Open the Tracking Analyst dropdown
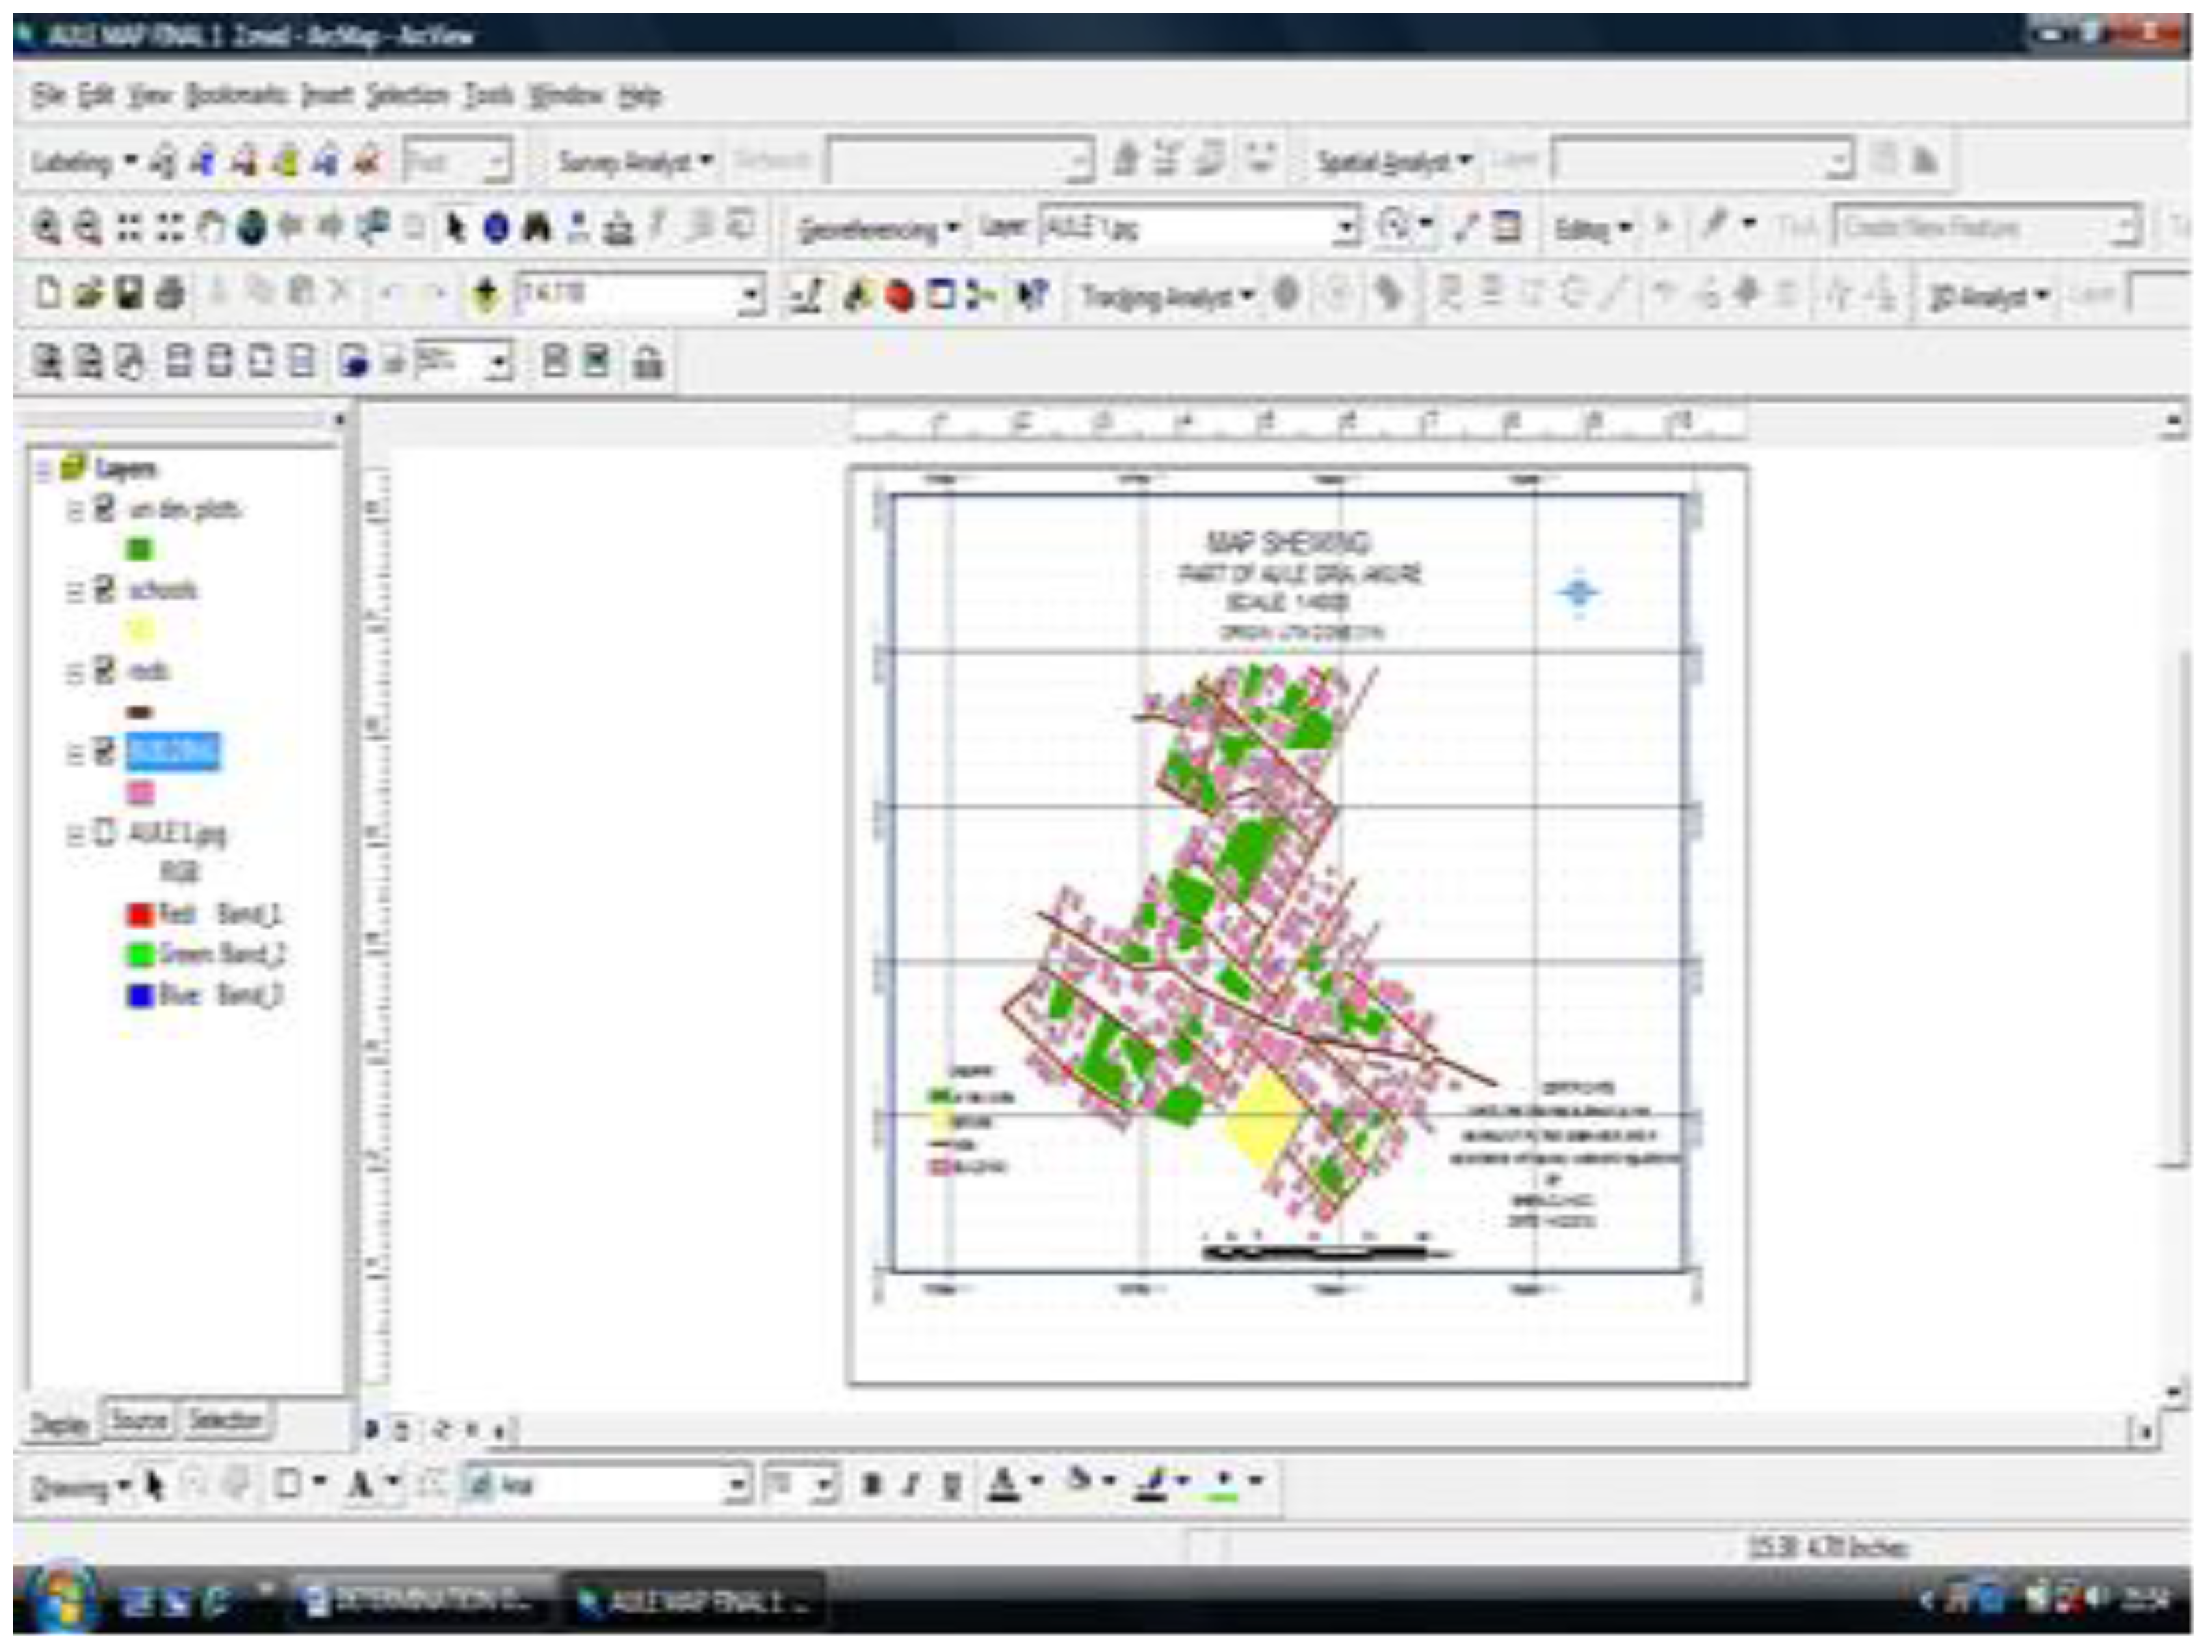Image resolution: width=2212 pixels, height=1652 pixels. [x=1168, y=296]
